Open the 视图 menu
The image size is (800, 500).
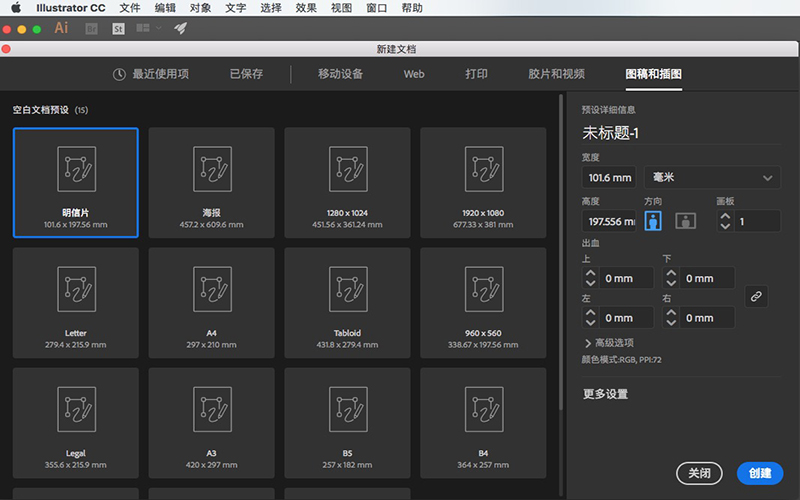[341, 8]
